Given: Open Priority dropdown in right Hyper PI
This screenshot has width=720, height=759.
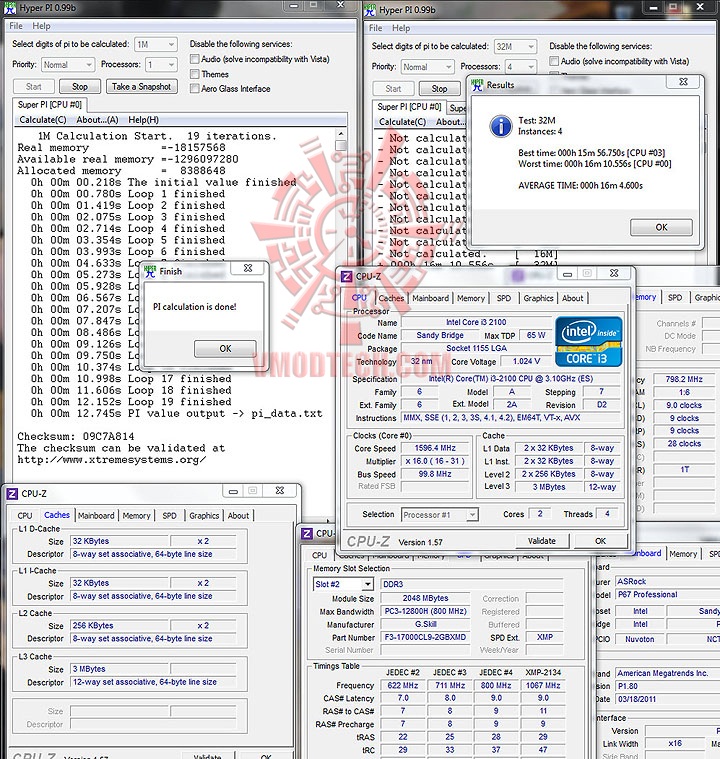Looking at the screenshot, I should tap(428, 67).
